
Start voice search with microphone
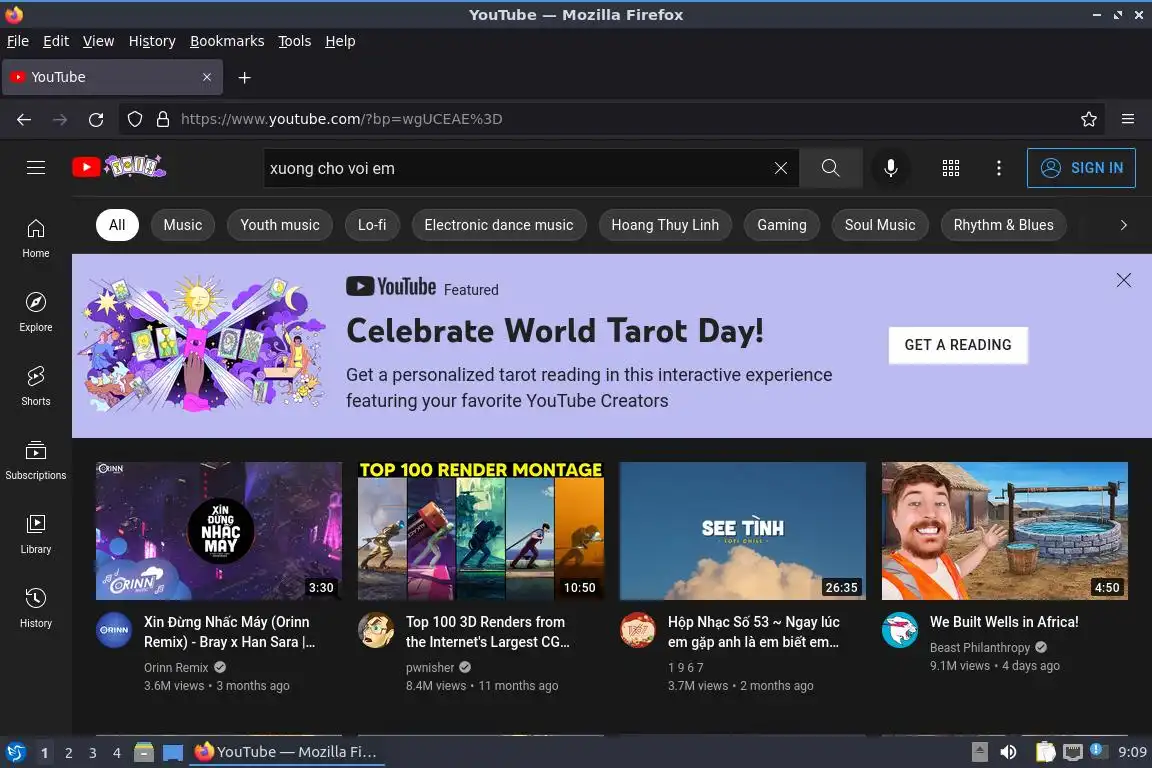tap(890, 168)
